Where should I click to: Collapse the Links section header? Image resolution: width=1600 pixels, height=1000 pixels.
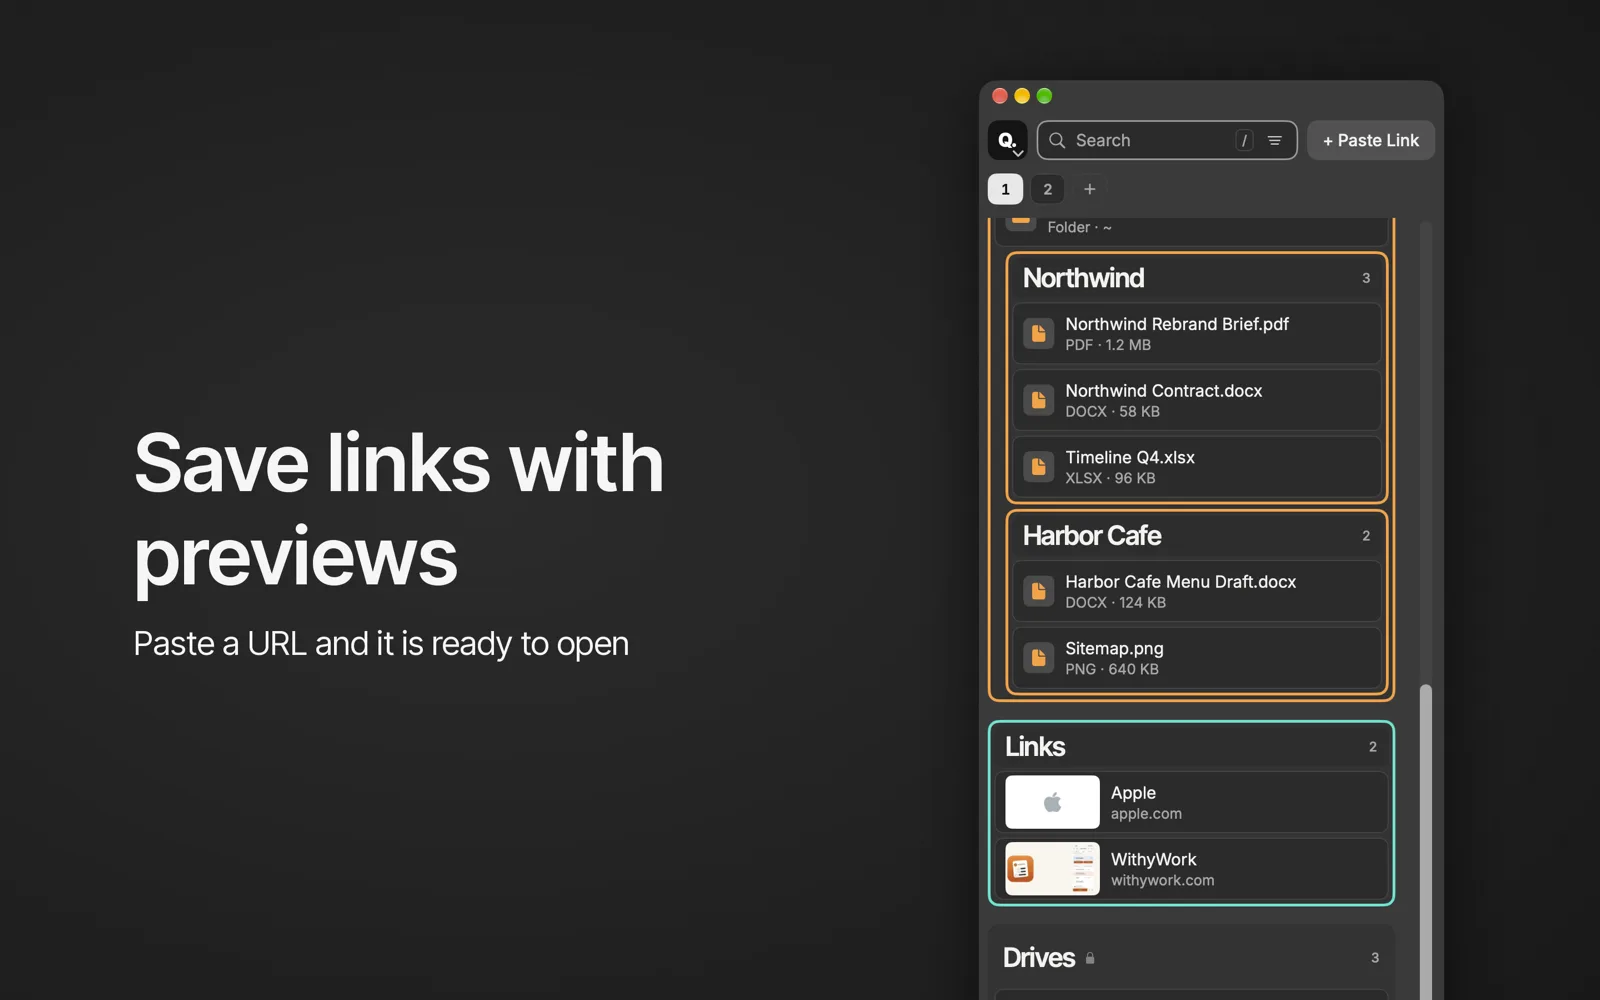tap(1191, 746)
